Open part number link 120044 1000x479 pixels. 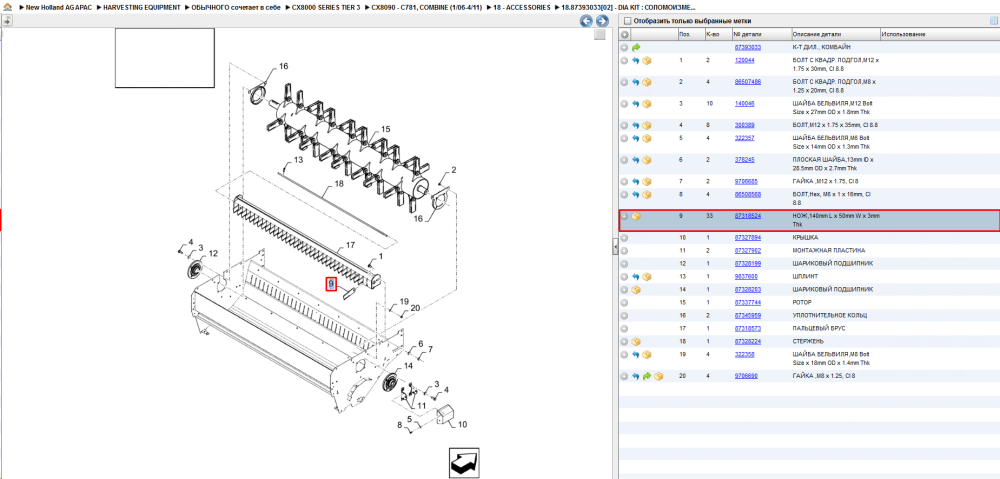744,60
